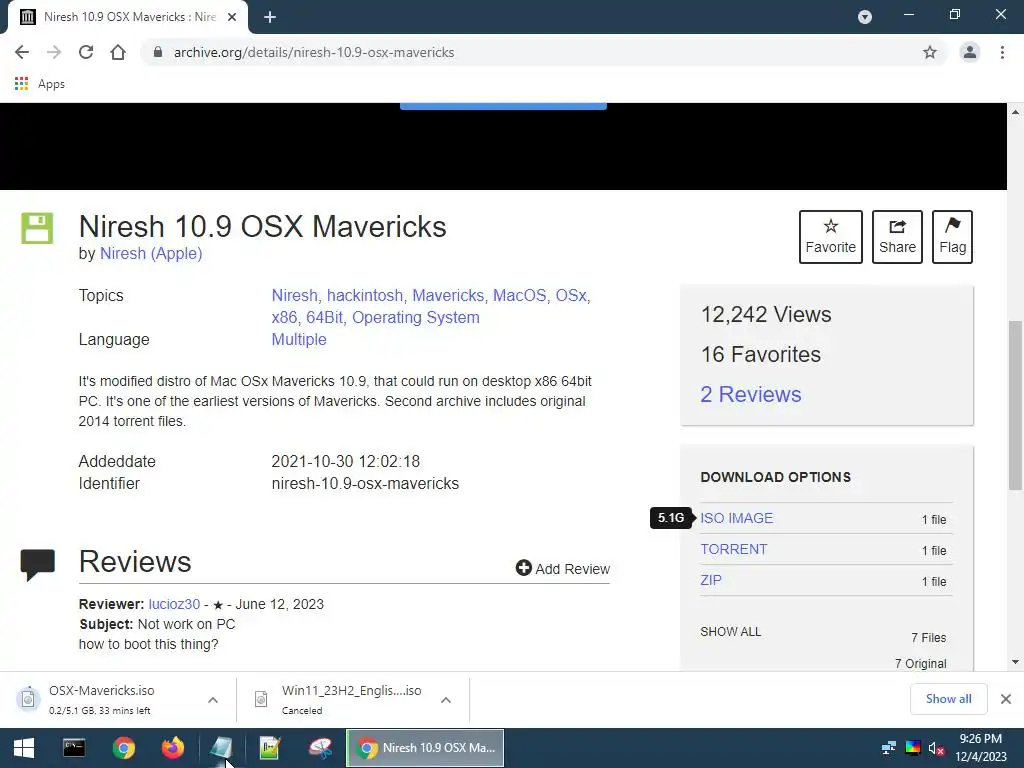Screen dimensions: 1024x768
Task: Expand Win11_23H2 download options chevron
Action: click(x=445, y=699)
